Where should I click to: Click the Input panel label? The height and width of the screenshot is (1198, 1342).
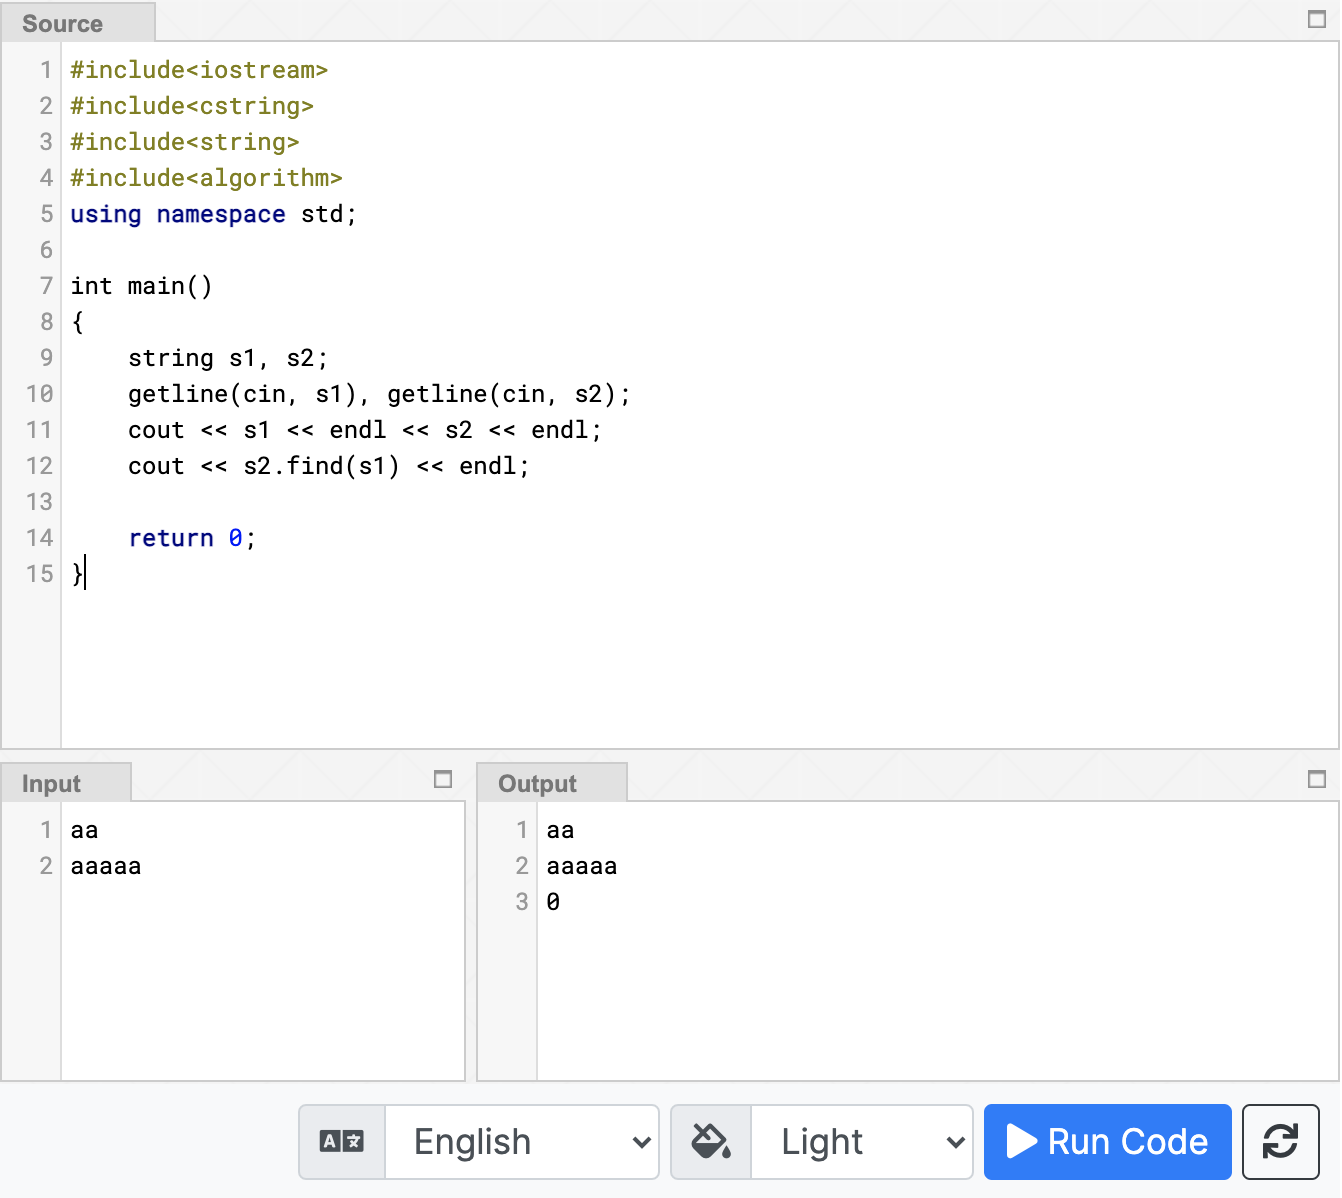pyautogui.click(x=51, y=783)
